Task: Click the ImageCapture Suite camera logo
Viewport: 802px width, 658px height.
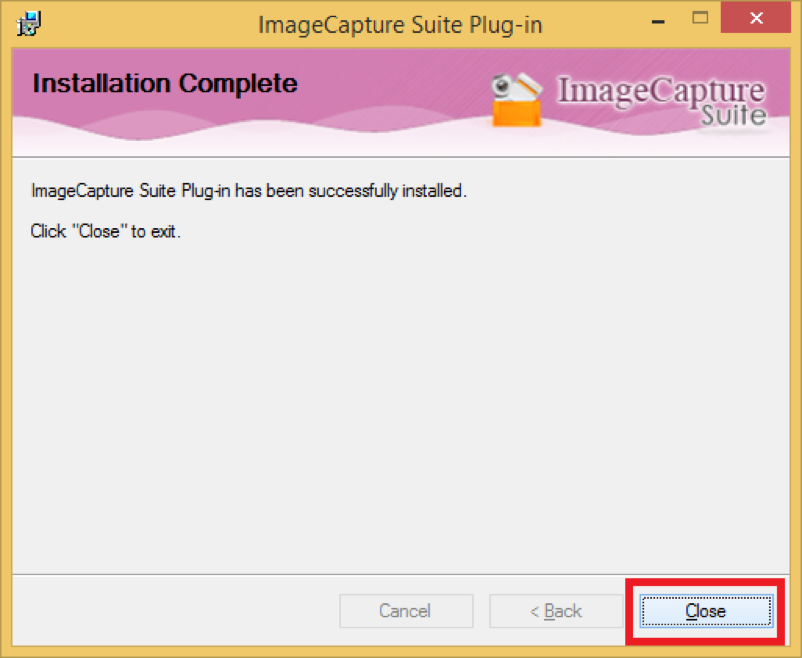Action: click(x=517, y=99)
